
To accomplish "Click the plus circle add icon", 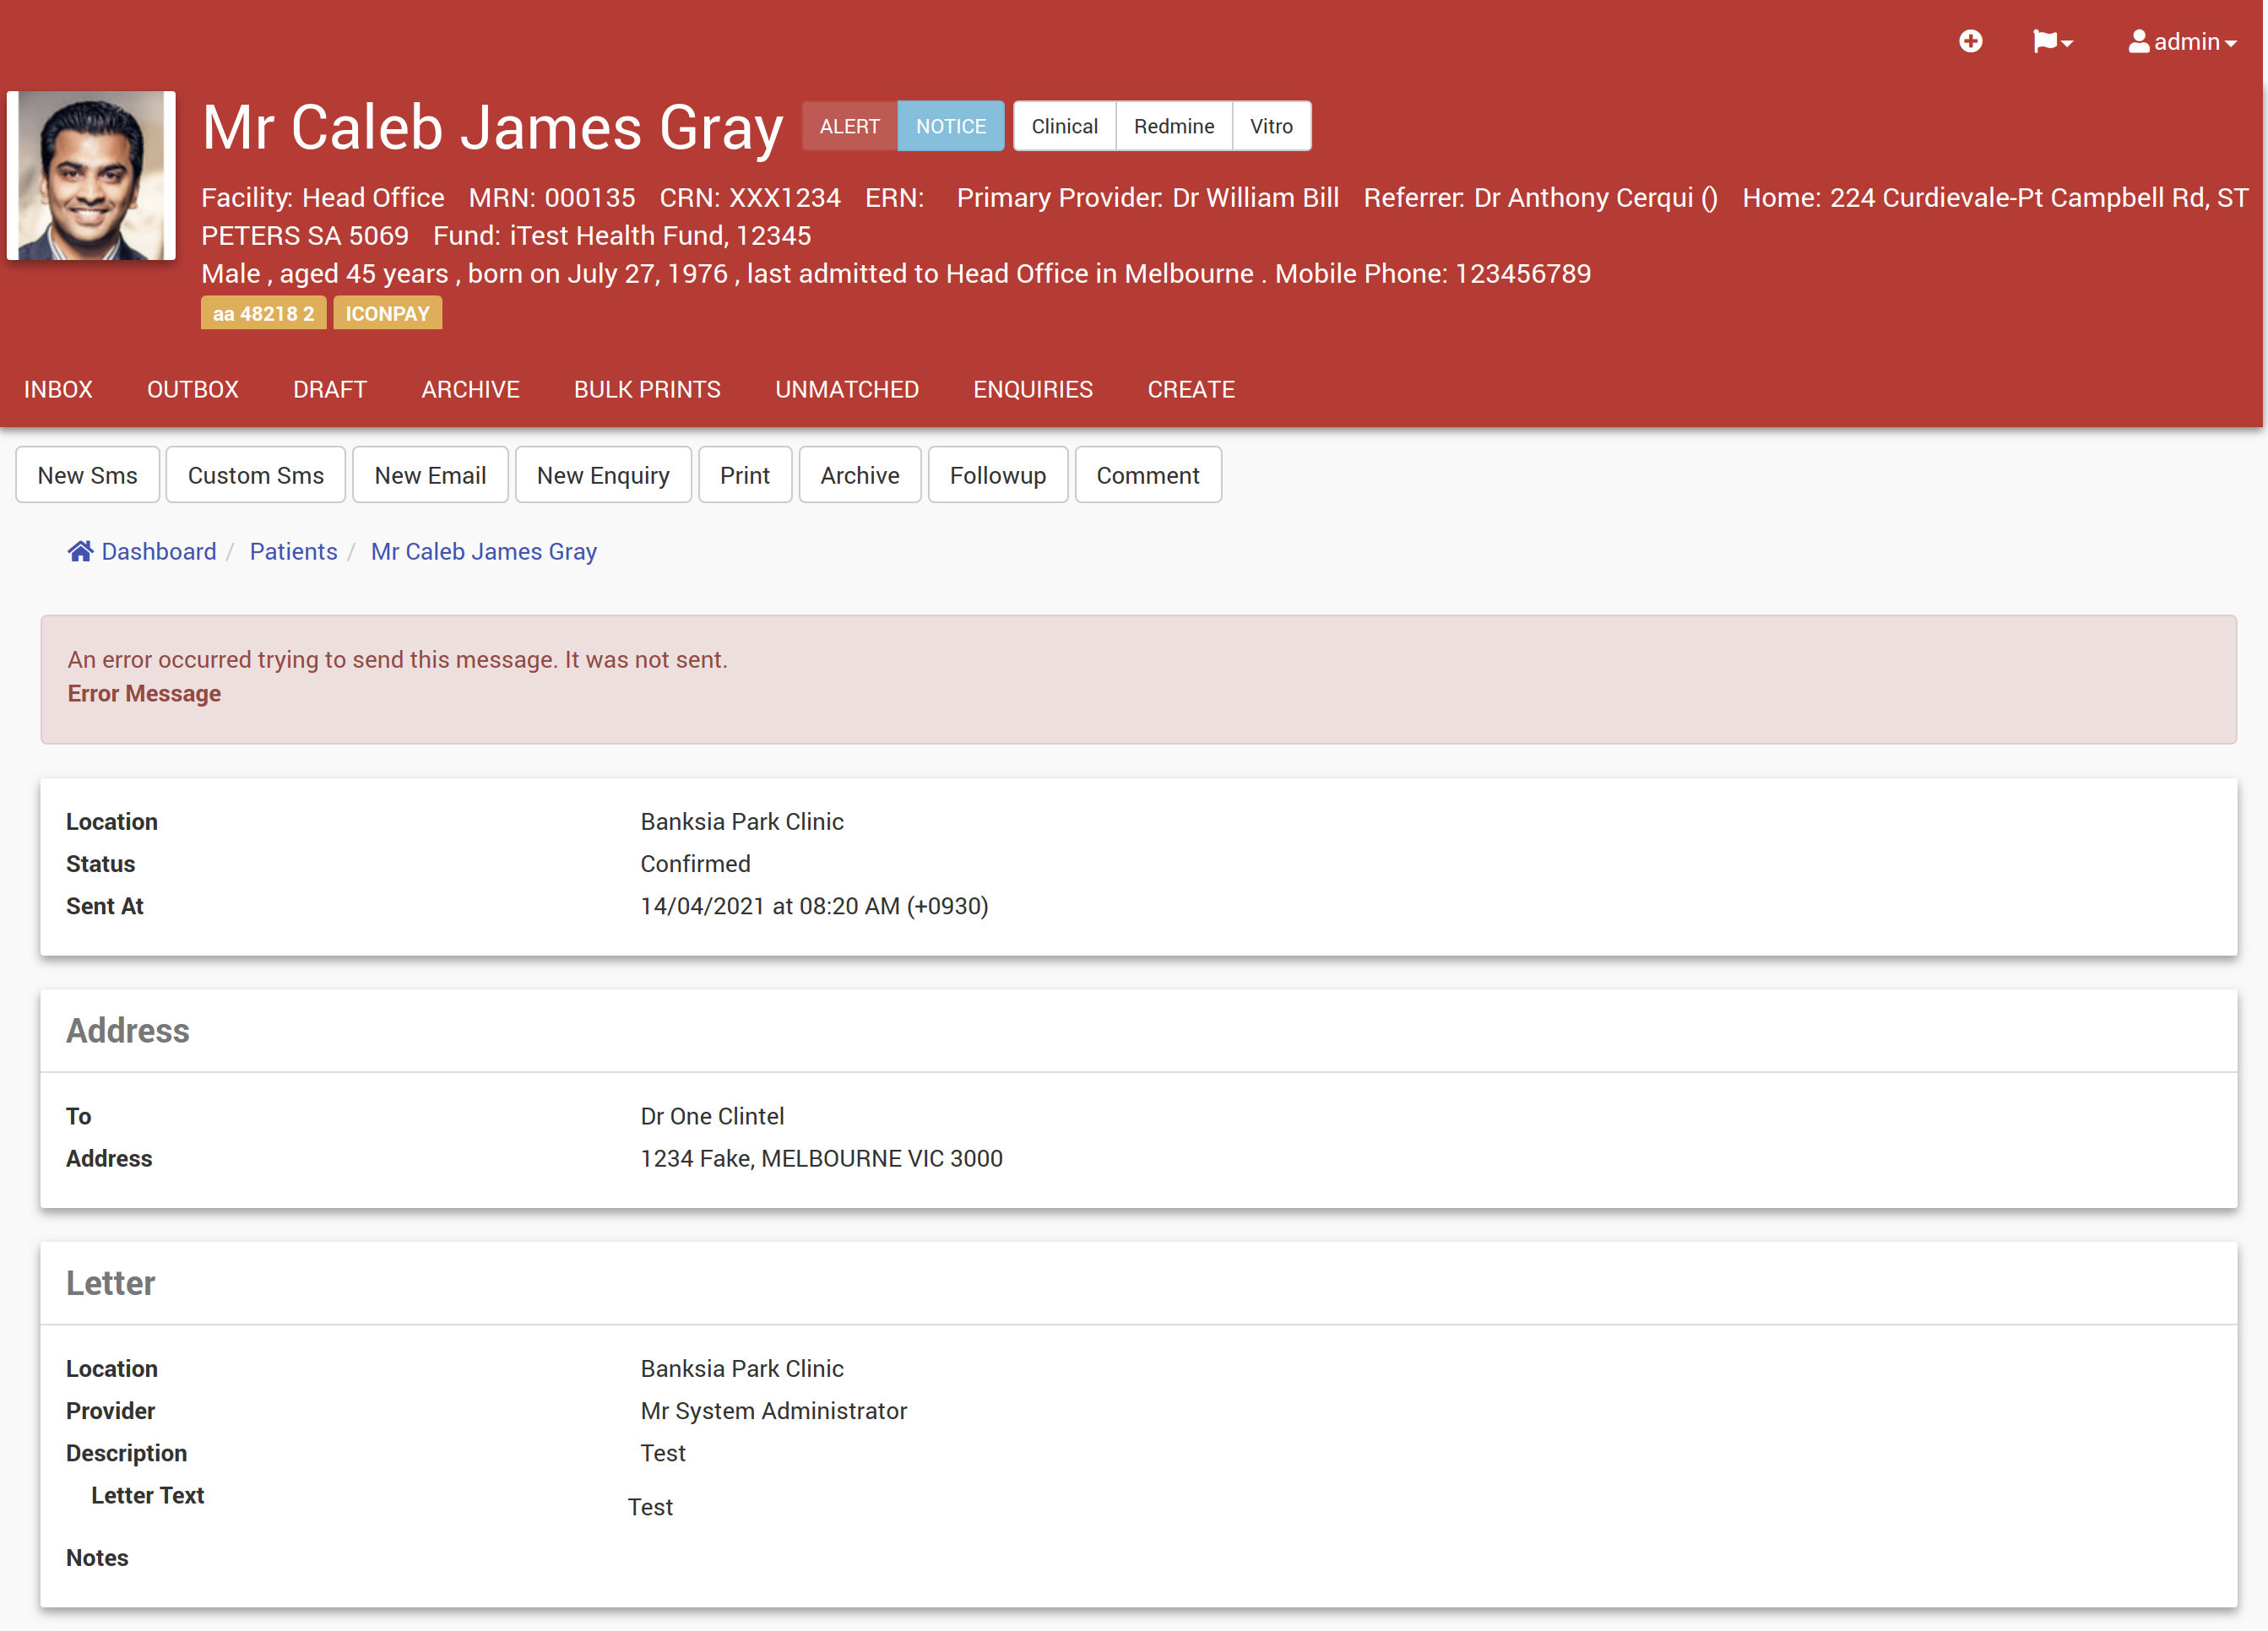I will [1970, 41].
